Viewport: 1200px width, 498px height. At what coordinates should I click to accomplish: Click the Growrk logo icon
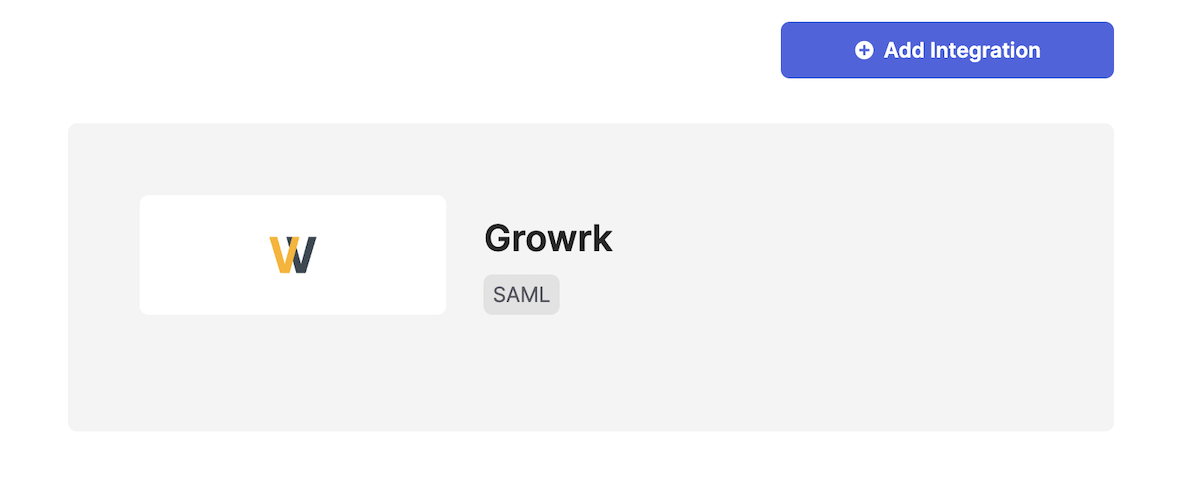[293, 255]
